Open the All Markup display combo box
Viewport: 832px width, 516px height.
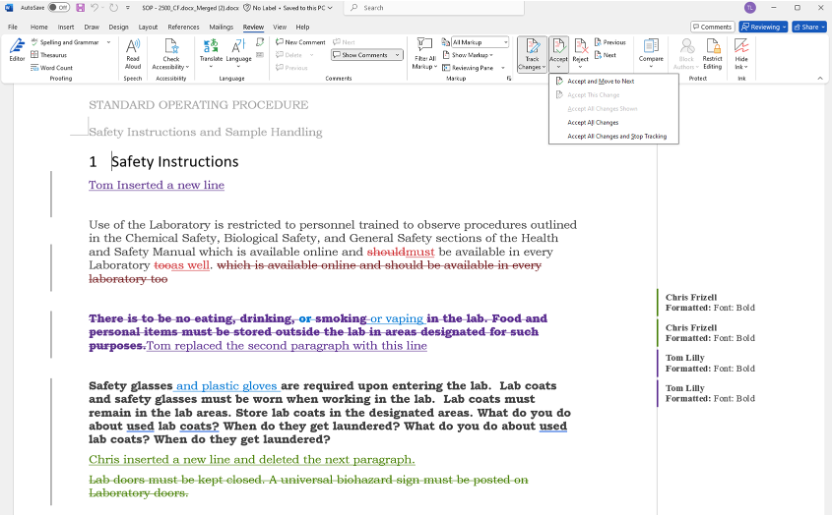480,42
